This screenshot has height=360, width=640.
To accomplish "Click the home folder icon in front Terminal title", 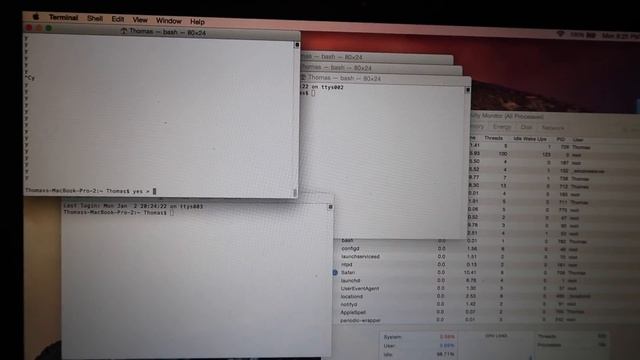I will [124, 31].
